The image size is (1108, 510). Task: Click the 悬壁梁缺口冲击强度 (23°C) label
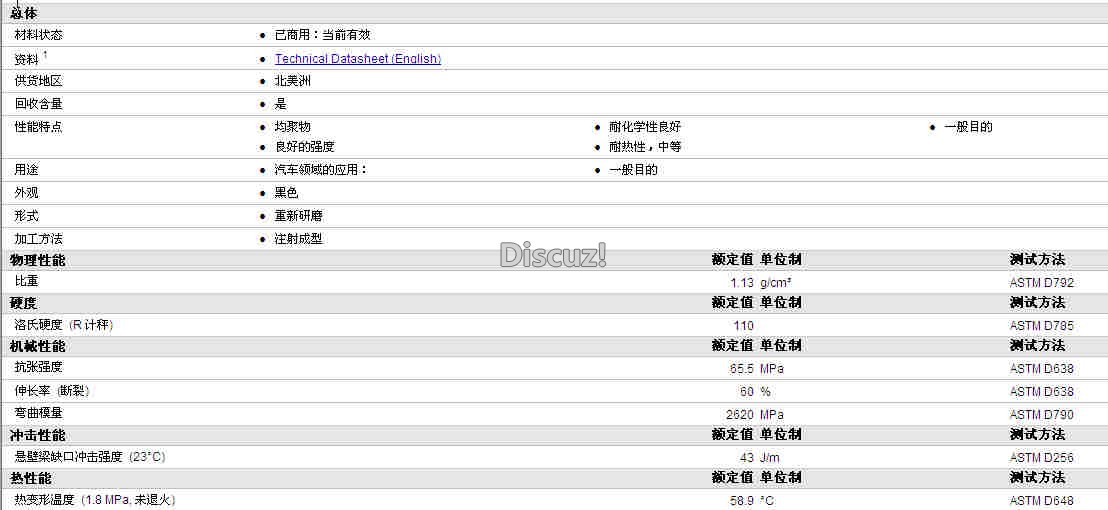[90, 457]
